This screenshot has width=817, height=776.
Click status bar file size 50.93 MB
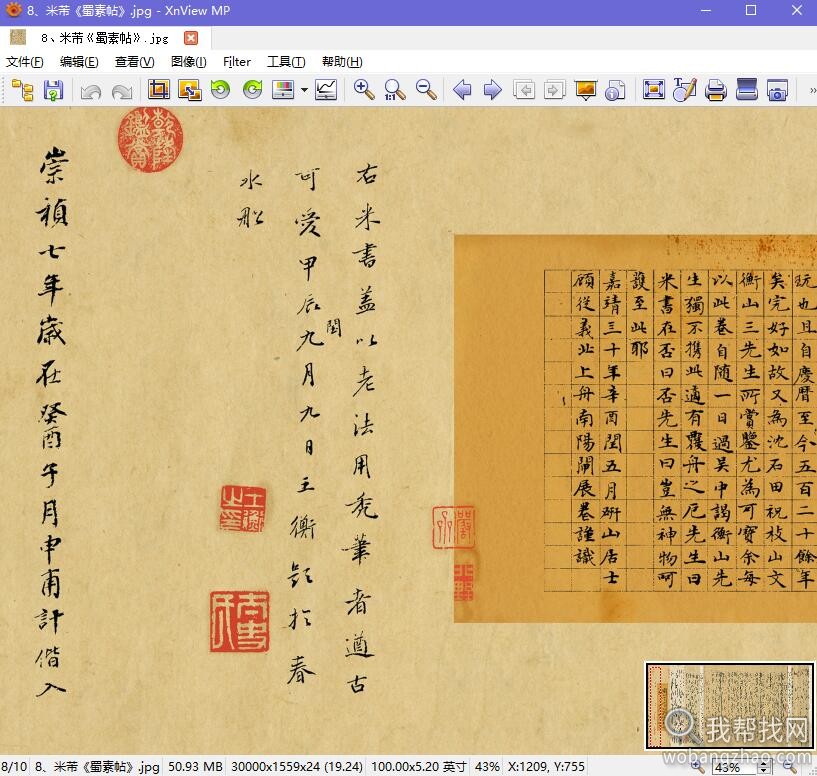195,767
